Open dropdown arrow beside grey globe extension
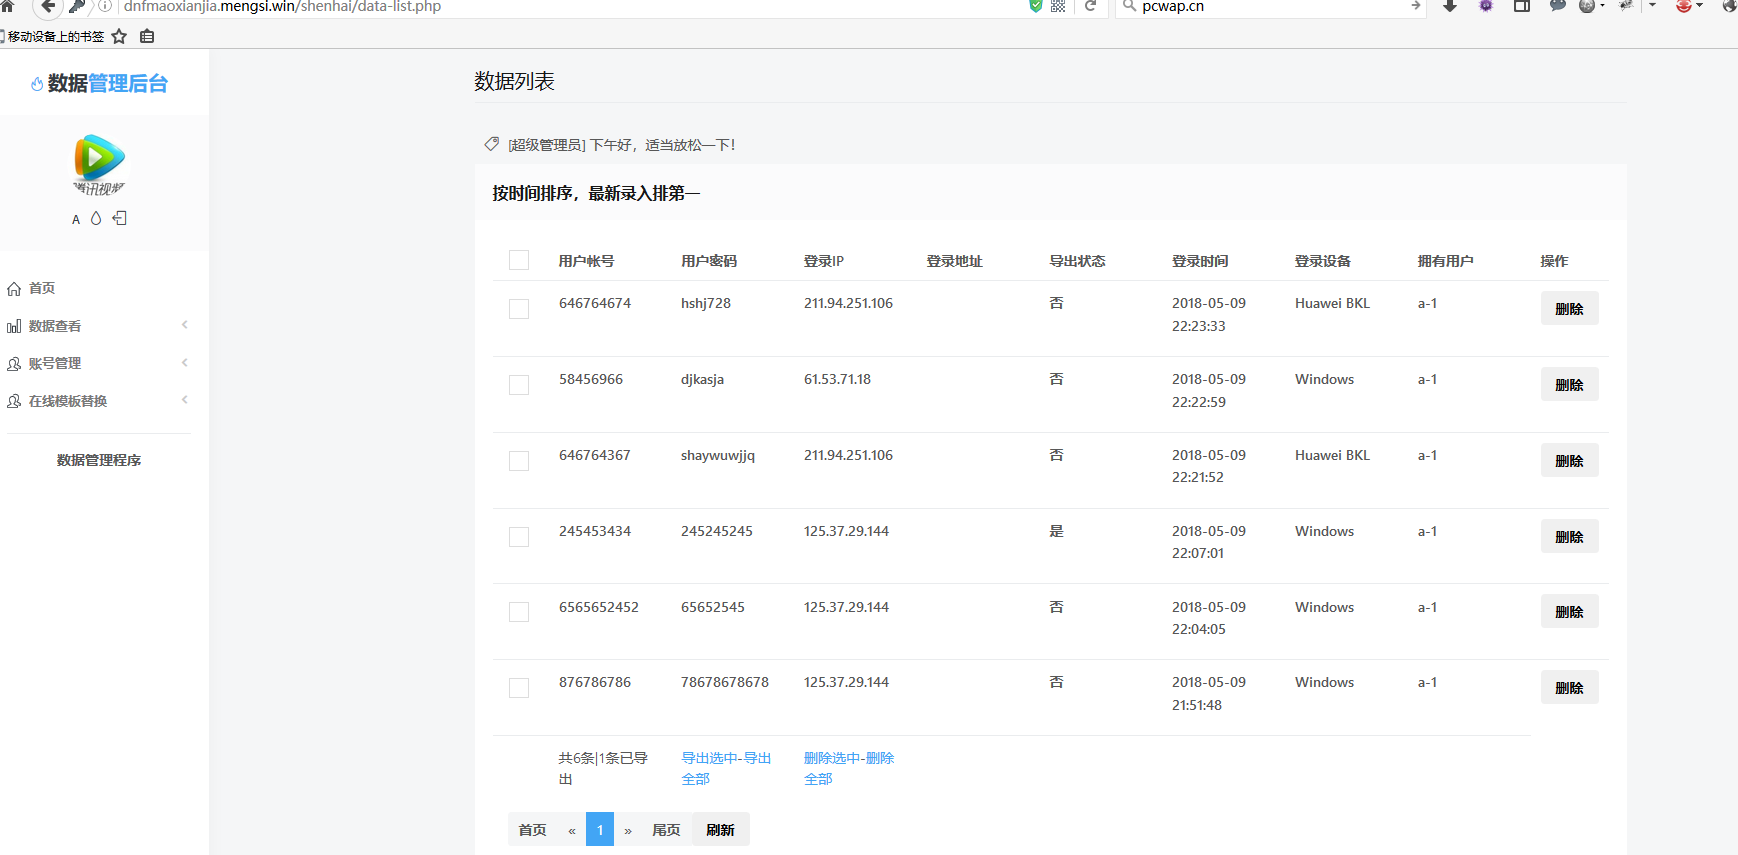1738x855 pixels. [x=1602, y=6]
